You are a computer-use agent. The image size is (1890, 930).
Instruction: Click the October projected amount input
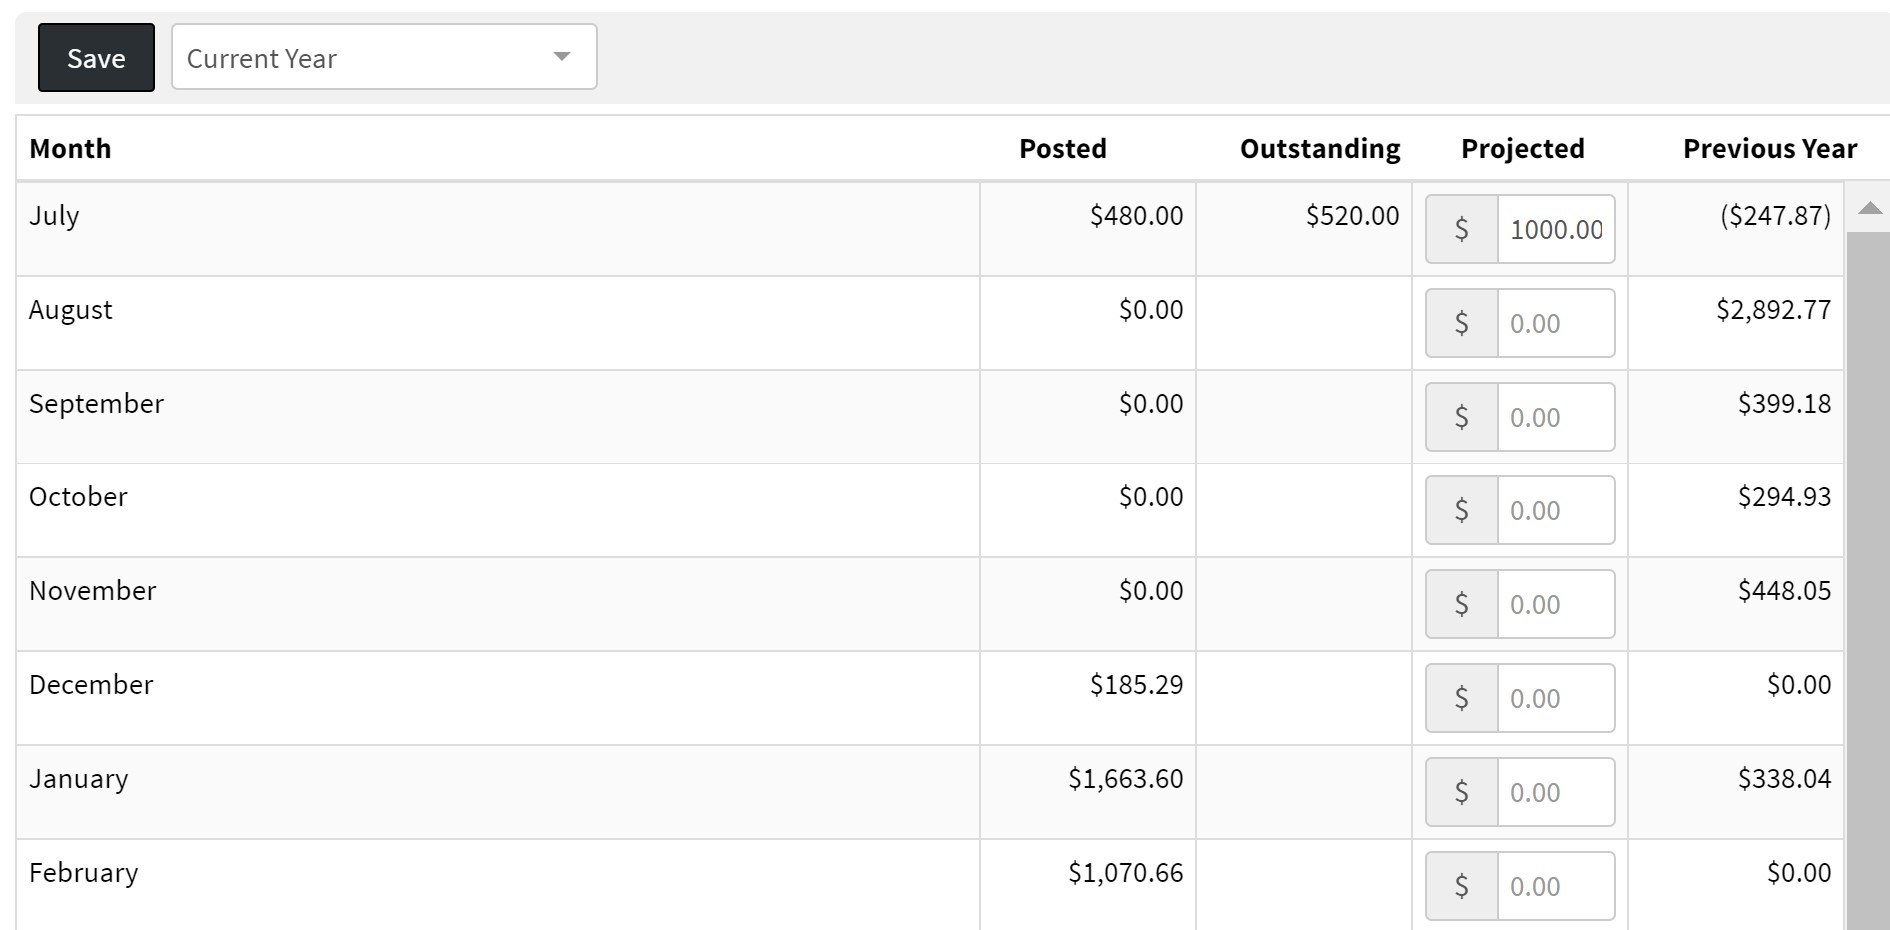pyautogui.click(x=1556, y=510)
